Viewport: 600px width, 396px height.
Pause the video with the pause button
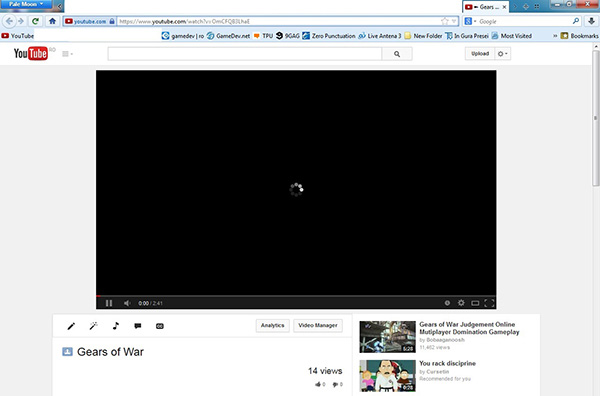click(109, 303)
